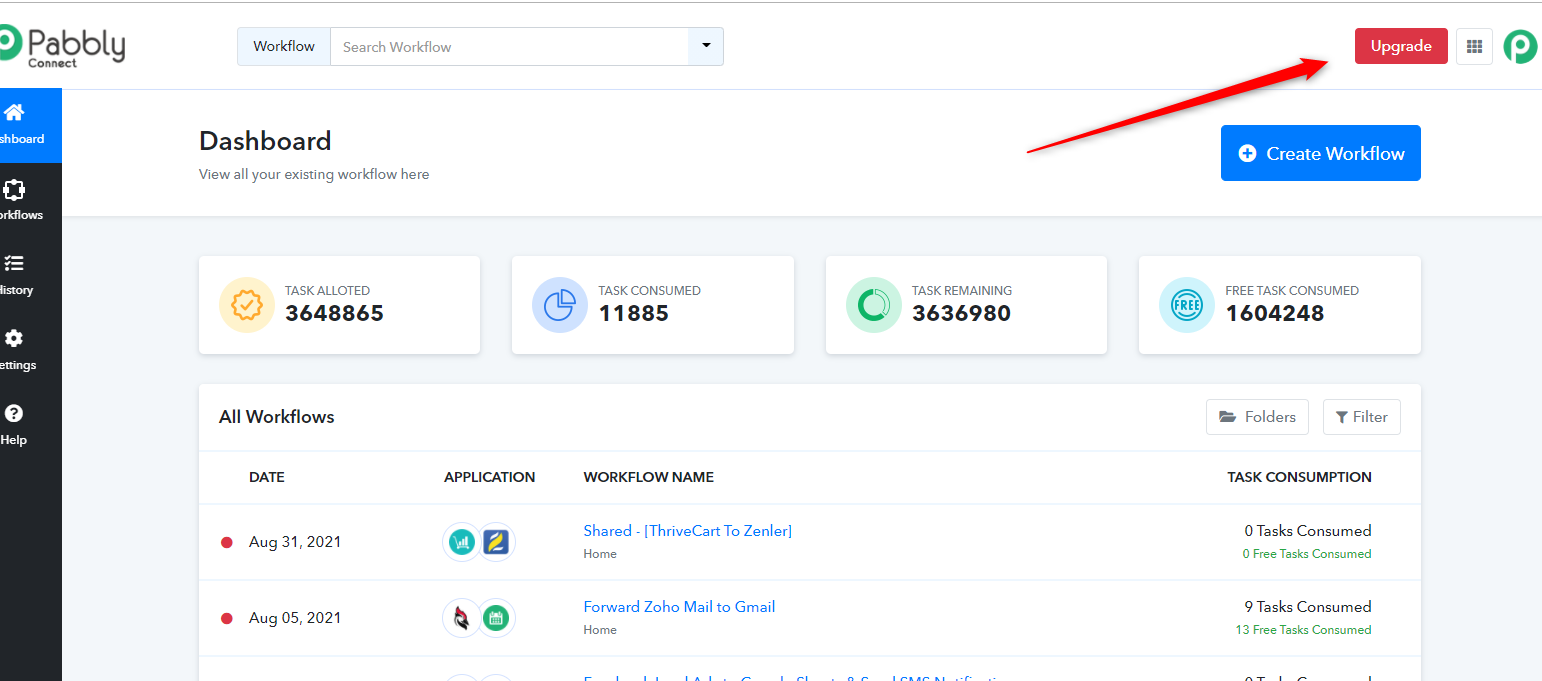Open the Folders selector
This screenshot has height=681, width=1542.
1257,417
